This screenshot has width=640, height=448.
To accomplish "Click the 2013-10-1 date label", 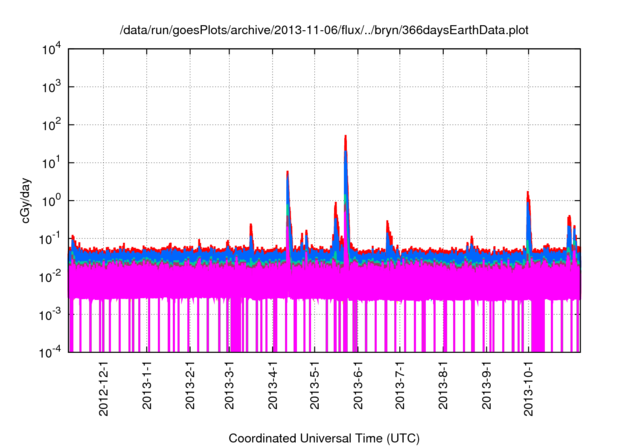I will point(529,388).
